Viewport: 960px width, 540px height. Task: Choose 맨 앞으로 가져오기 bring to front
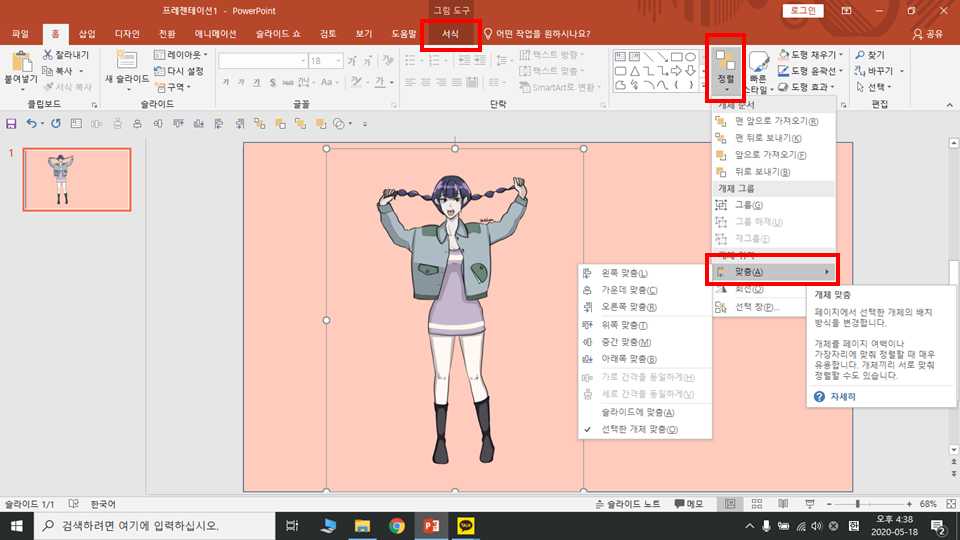tap(773, 121)
